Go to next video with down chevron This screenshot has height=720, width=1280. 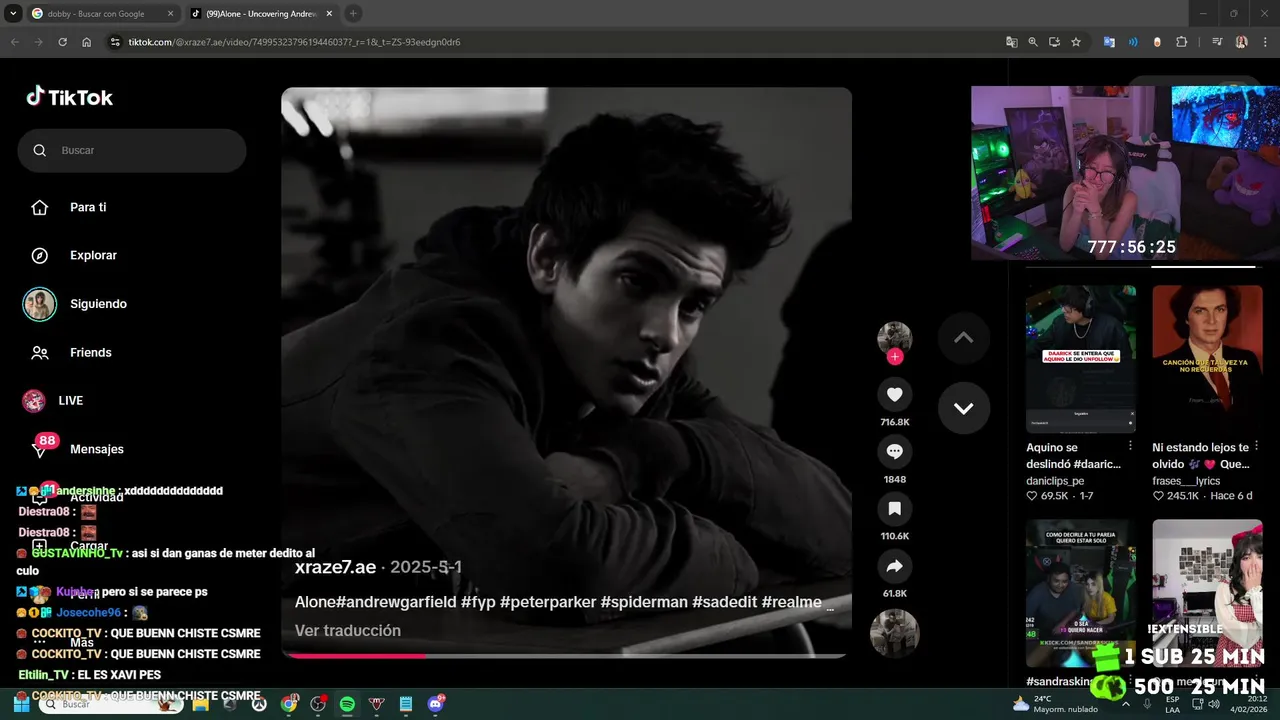pyautogui.click(x=964, y=408)
